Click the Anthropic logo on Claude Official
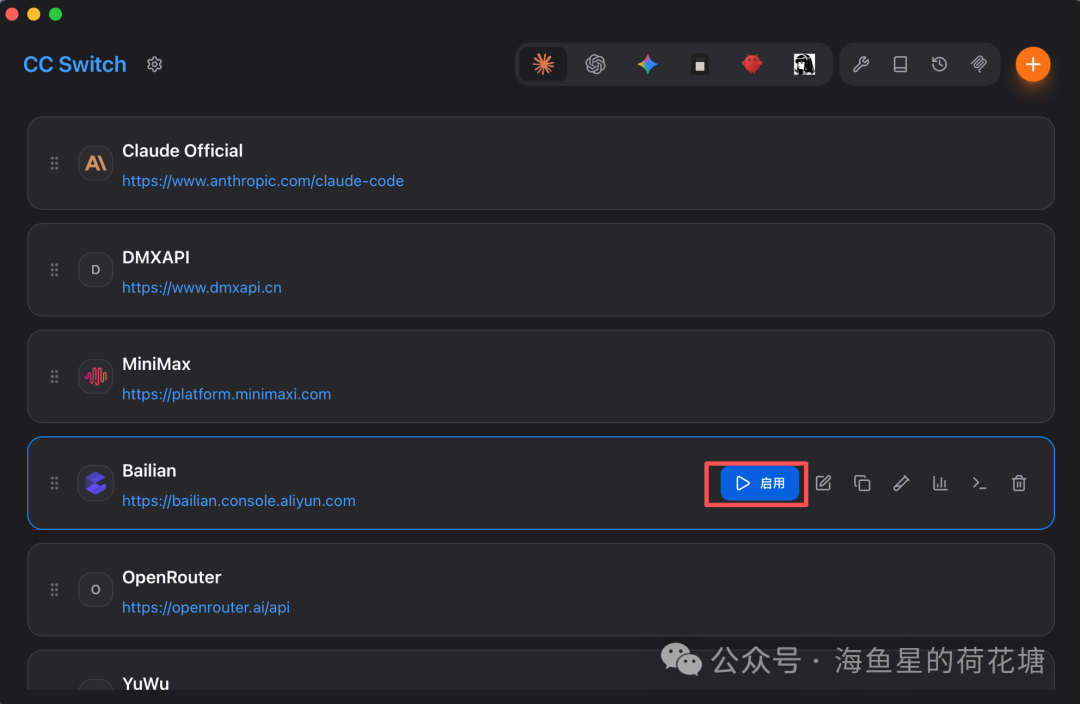The height and width of the screenshot is (704, 1080). 96,163
